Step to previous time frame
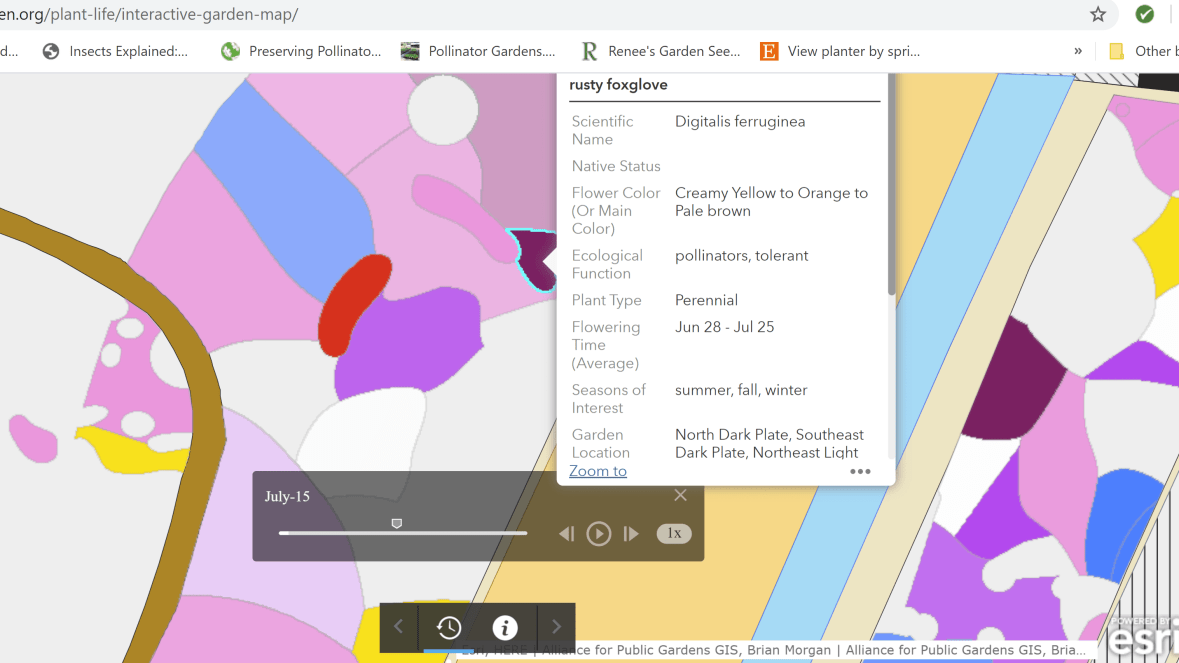The image size is (1179, 663). (x=566, y=534)
